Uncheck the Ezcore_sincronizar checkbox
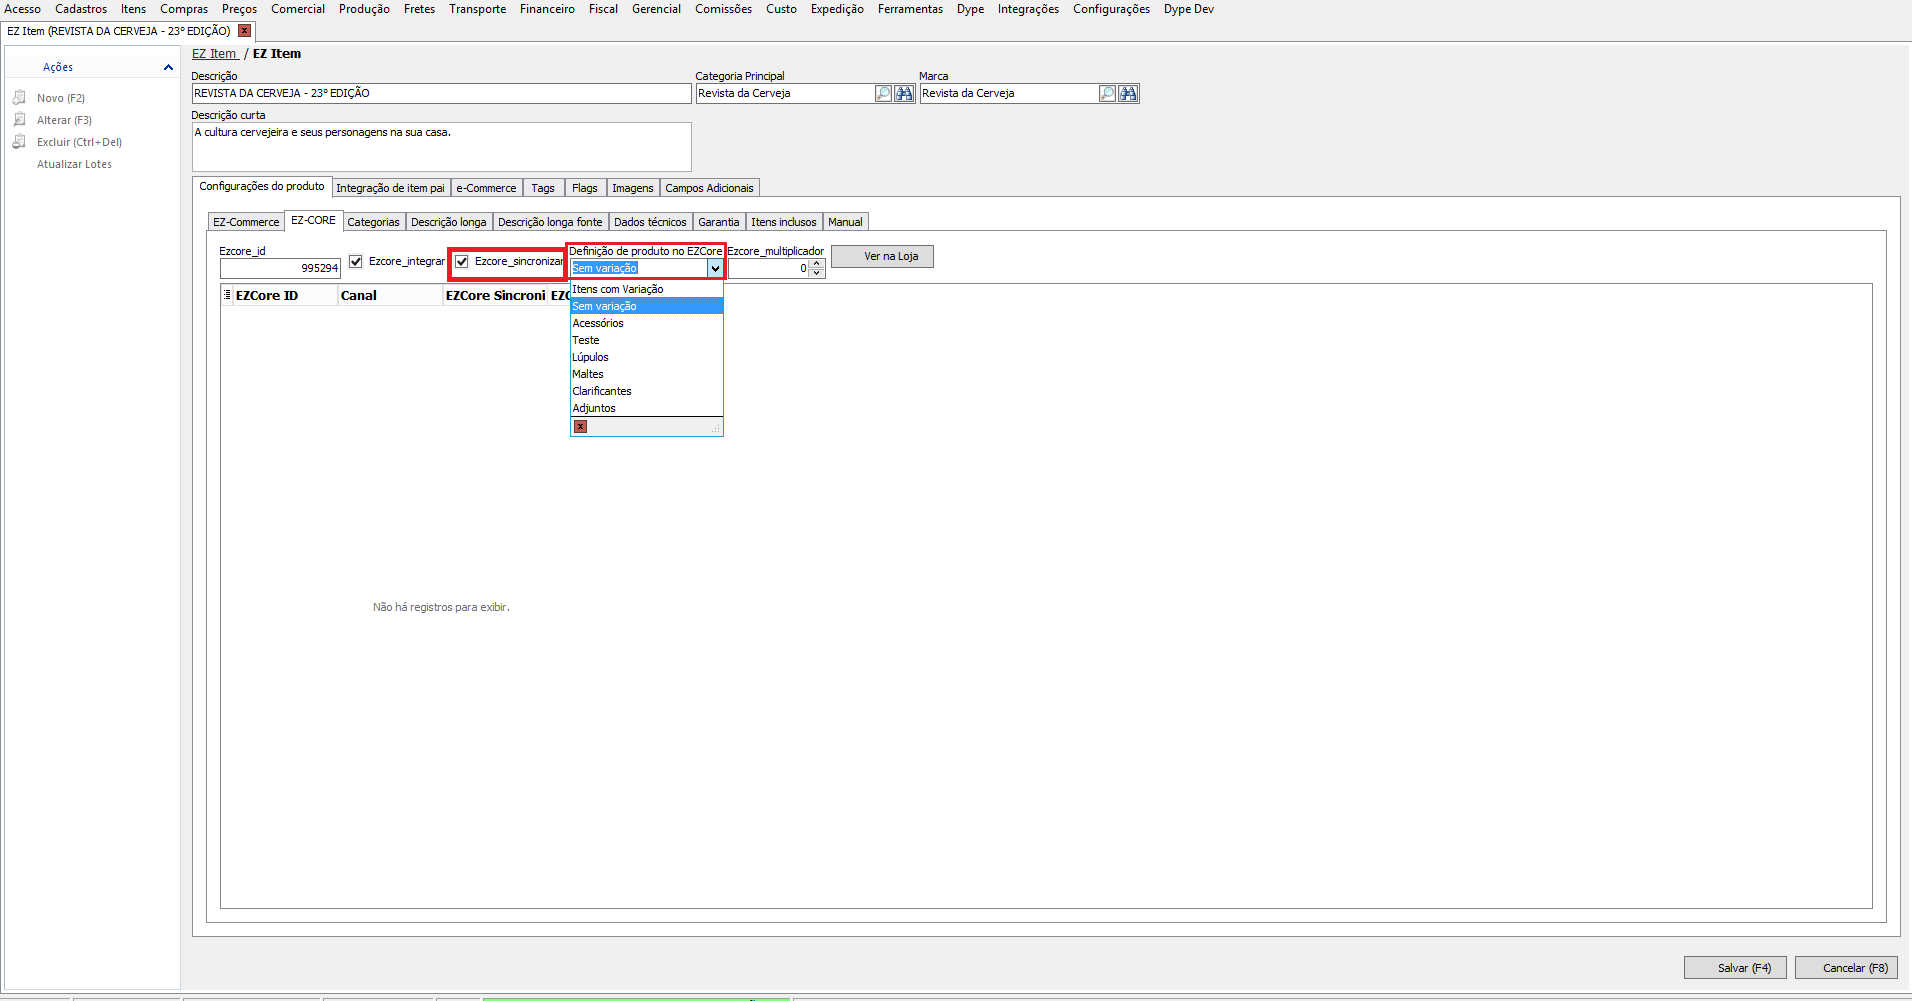The width and height of the screenshot is (1912, 1001). point(461,261)
